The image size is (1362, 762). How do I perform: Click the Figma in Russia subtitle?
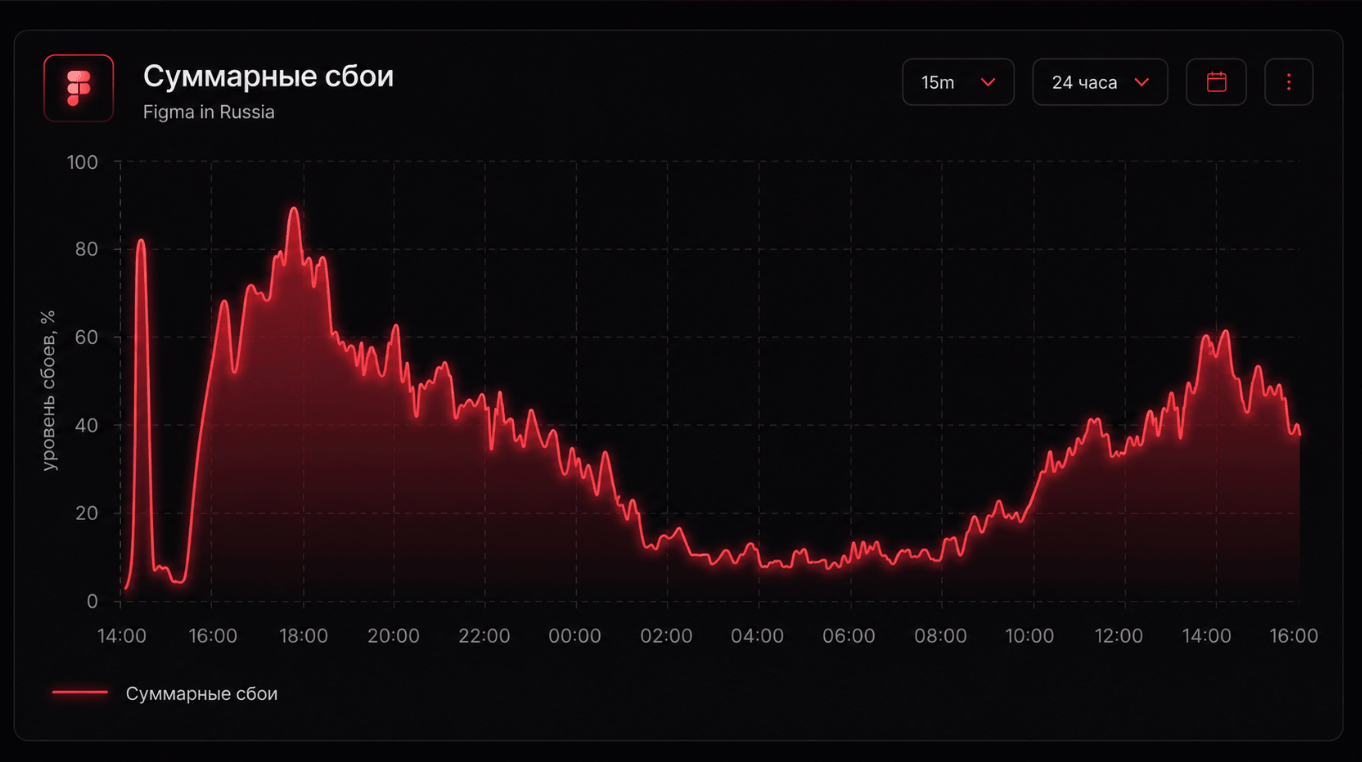pyautogui.click(x=209, y=112)
